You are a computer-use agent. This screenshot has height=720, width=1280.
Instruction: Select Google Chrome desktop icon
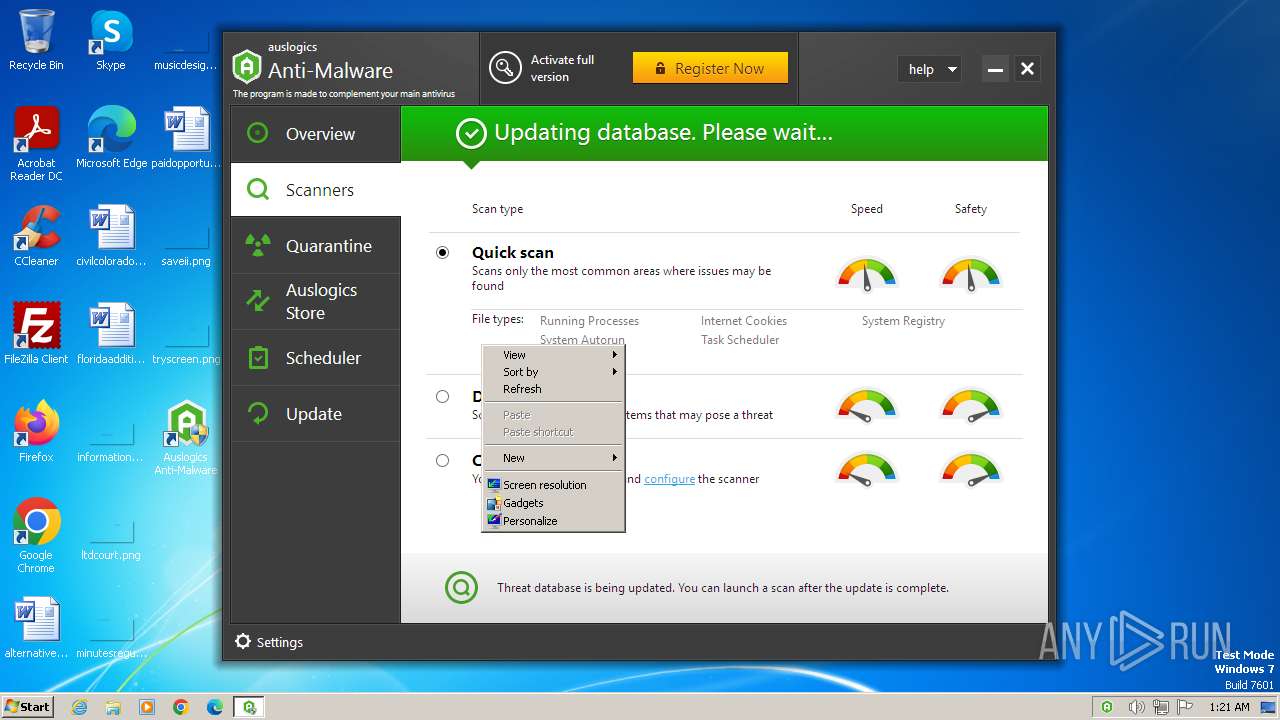36,535
